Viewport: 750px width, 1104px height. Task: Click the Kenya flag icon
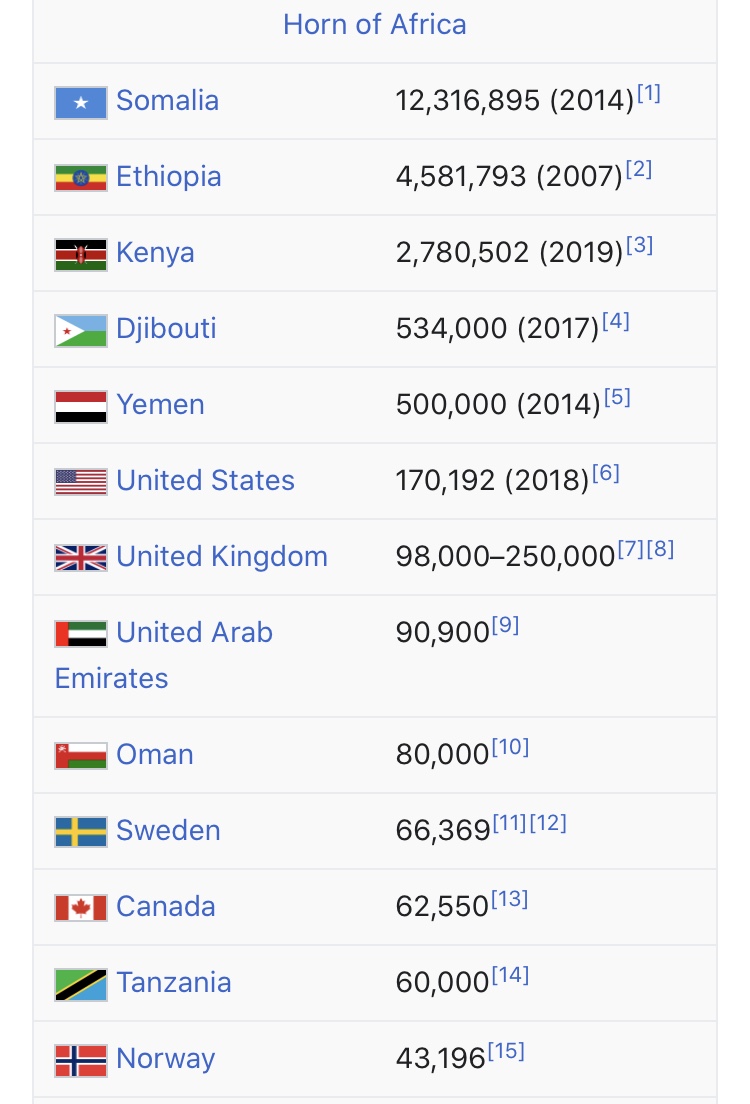pos(81,255)
